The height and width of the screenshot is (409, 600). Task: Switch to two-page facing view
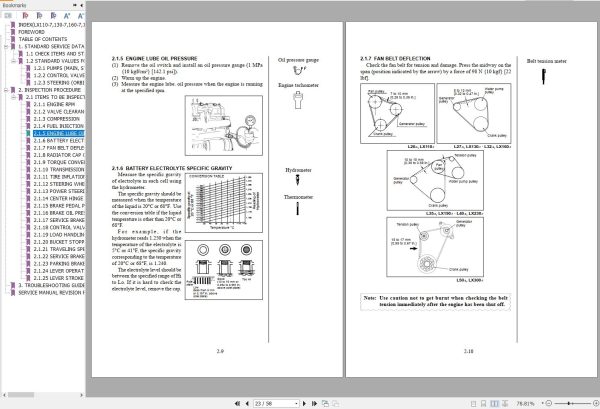[494, 403]
